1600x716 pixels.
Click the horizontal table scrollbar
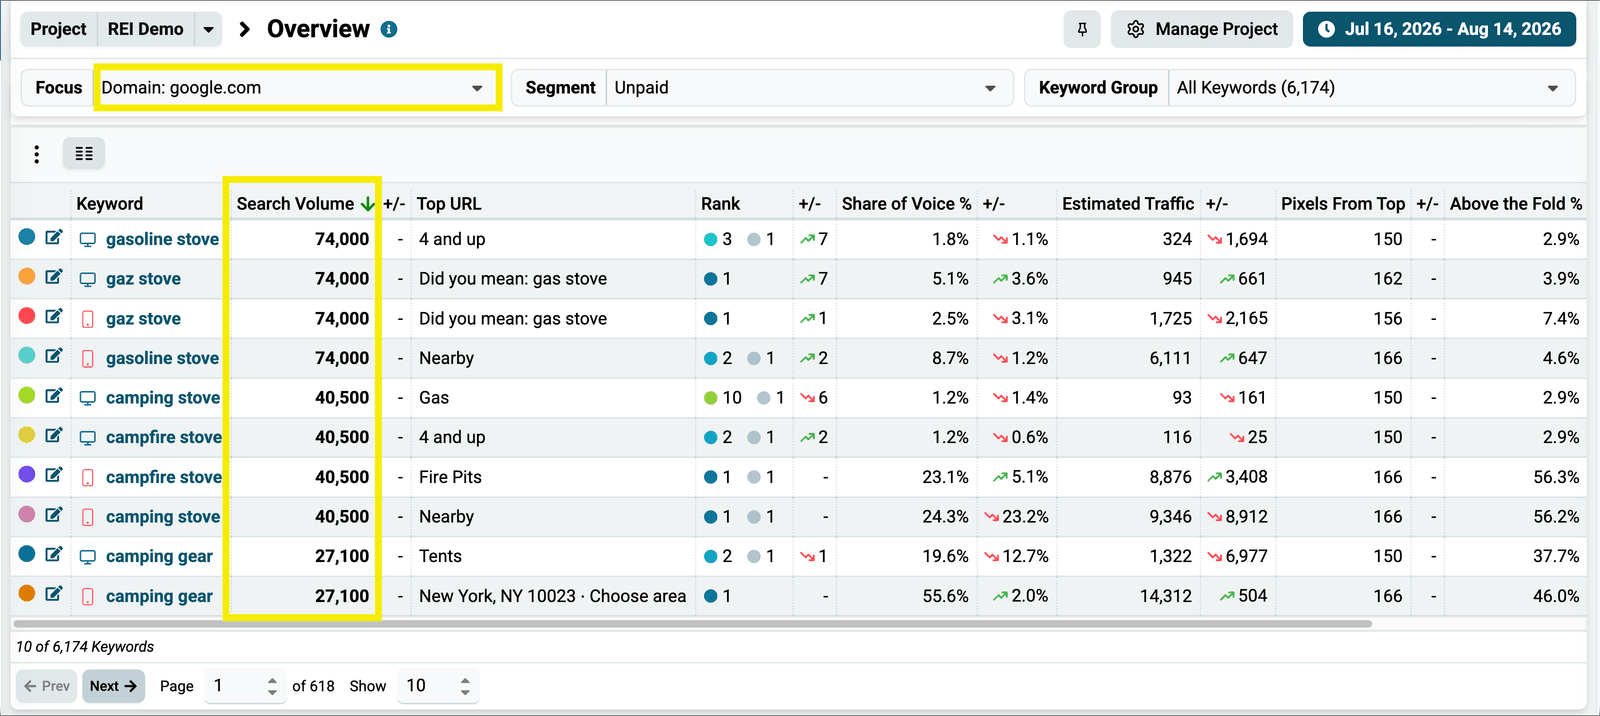click(x=692, y=624)
